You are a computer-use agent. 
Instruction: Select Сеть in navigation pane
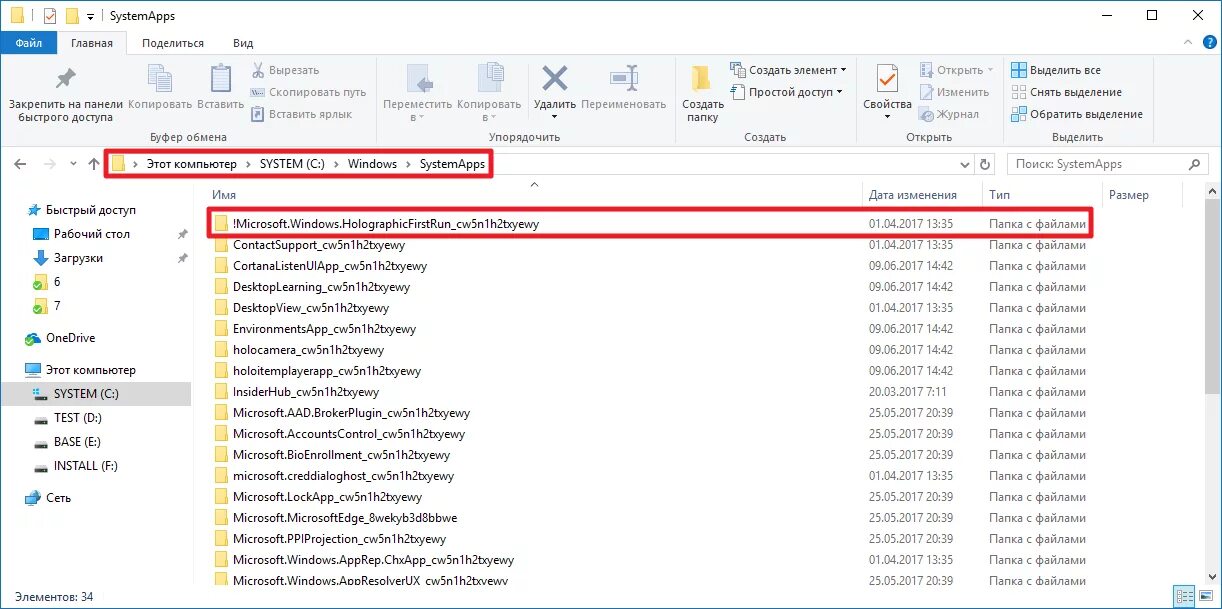coord(59,498)
